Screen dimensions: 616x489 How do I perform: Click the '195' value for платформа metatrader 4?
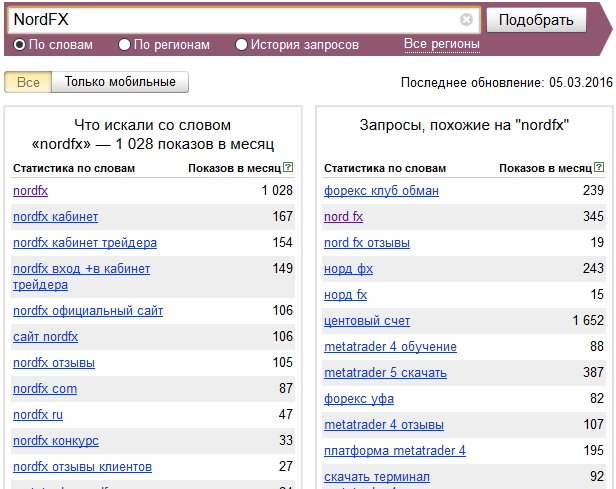click(594, 450)
